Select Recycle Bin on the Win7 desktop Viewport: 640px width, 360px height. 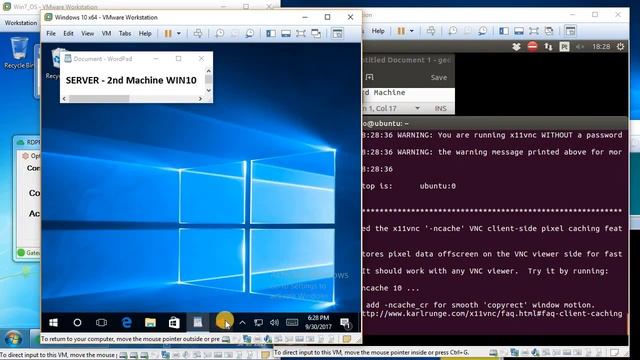18,53
